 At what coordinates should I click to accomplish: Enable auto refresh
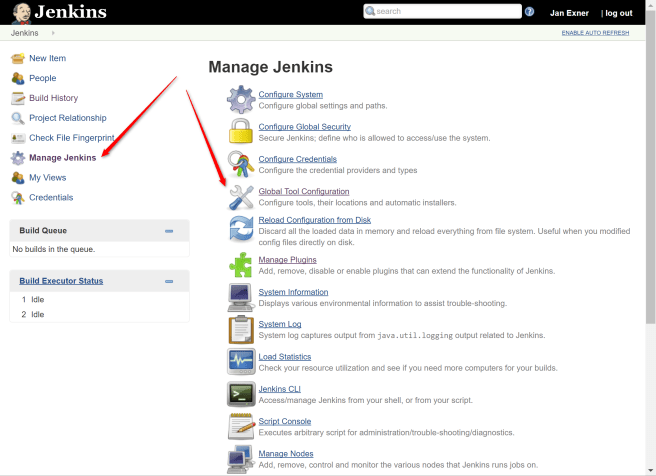595,33
